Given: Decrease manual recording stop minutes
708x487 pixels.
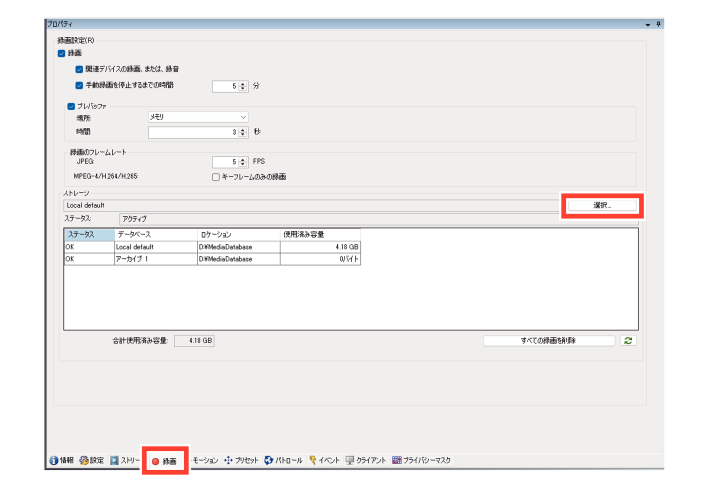Looking at the screenshot, I should [x=243, y=88].
